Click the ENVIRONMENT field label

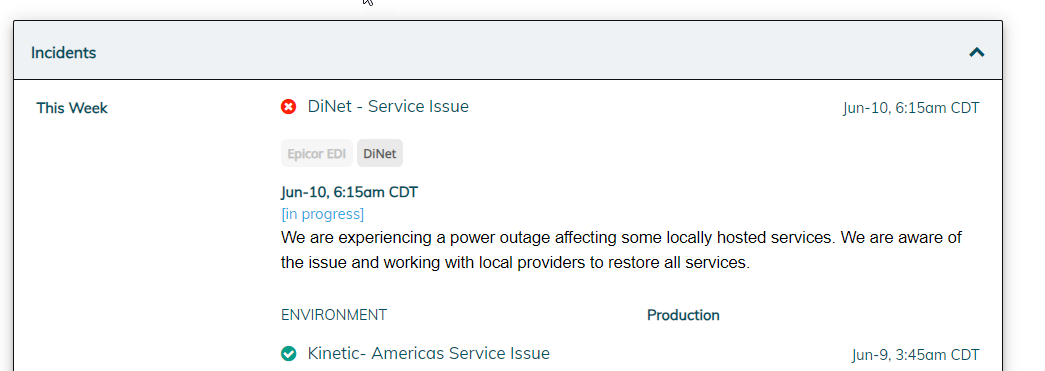[x=334, y=314]
